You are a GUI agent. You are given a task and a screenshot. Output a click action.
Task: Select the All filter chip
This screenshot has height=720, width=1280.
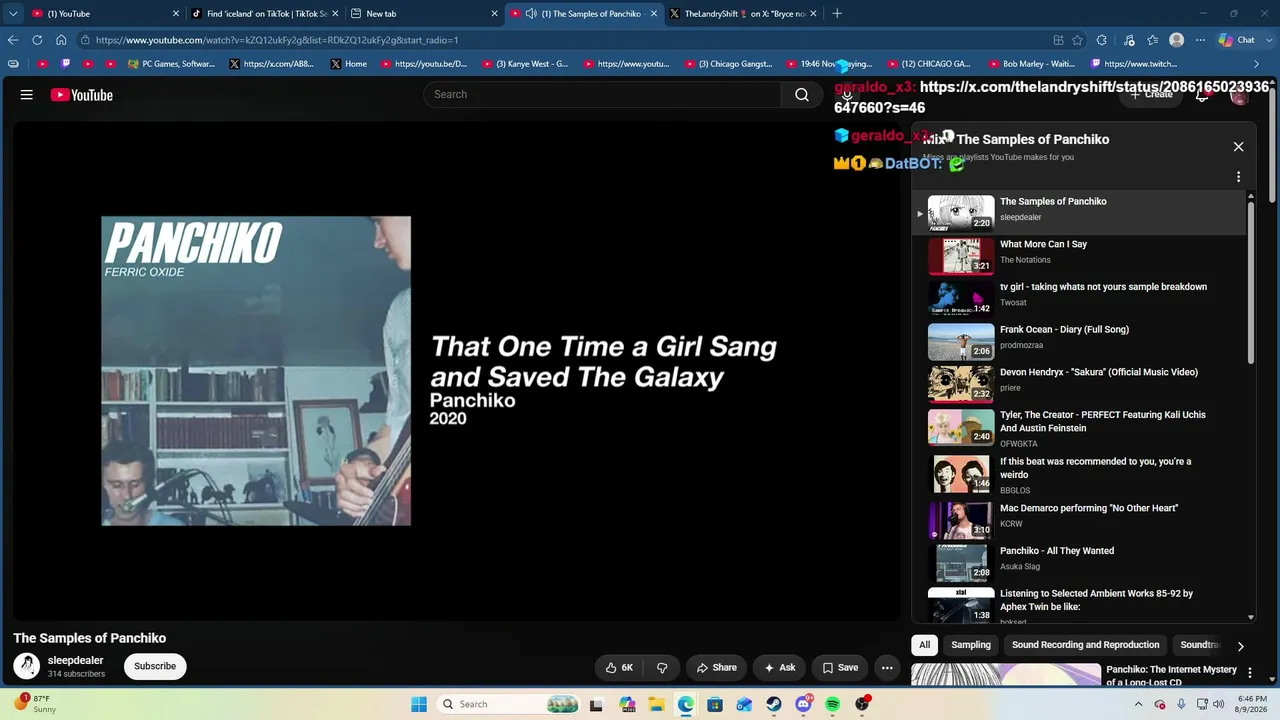click(925, 645)
